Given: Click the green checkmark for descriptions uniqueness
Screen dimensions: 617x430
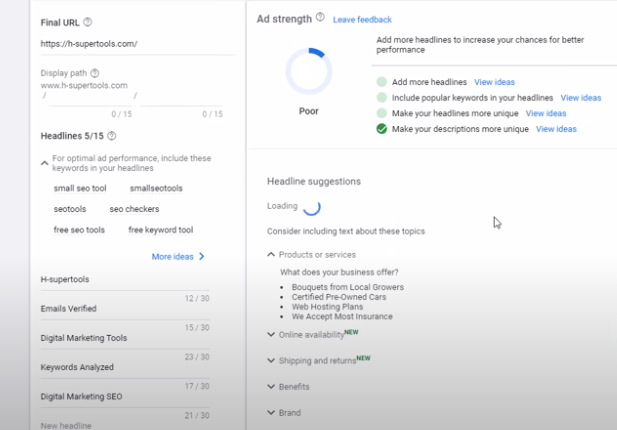Looking at the screenshot, I should tap(382, 129).
